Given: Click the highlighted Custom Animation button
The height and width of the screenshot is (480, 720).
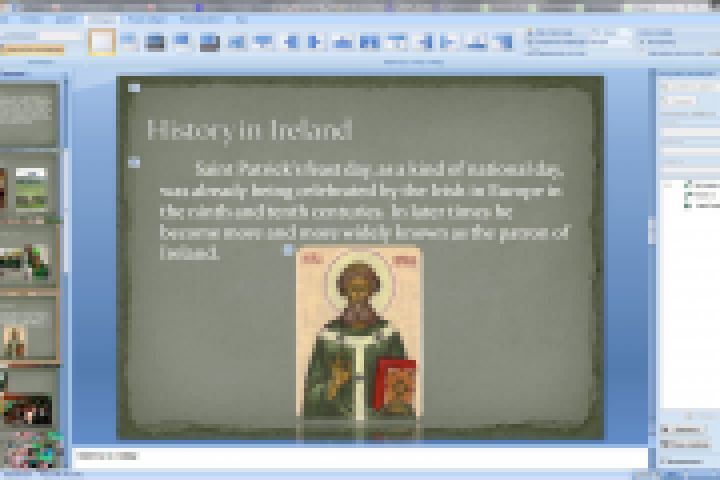Looking at the screenshot, I should 33,49.
